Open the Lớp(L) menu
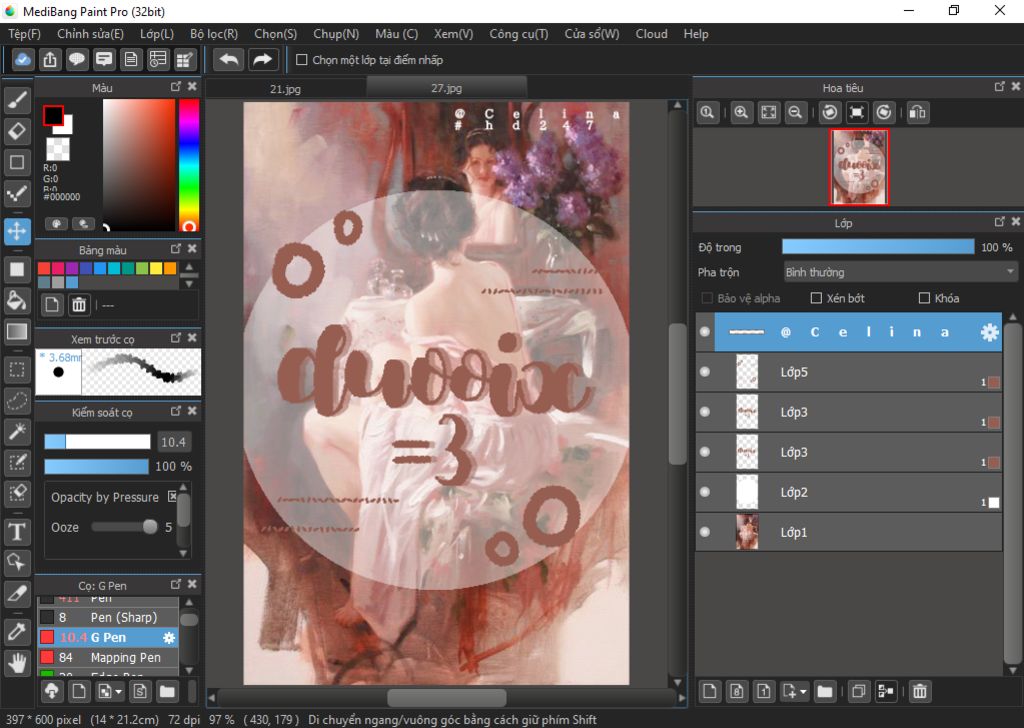Image resolution: width=1024 pixels, height=728 pixels. (x=157, y=34)
